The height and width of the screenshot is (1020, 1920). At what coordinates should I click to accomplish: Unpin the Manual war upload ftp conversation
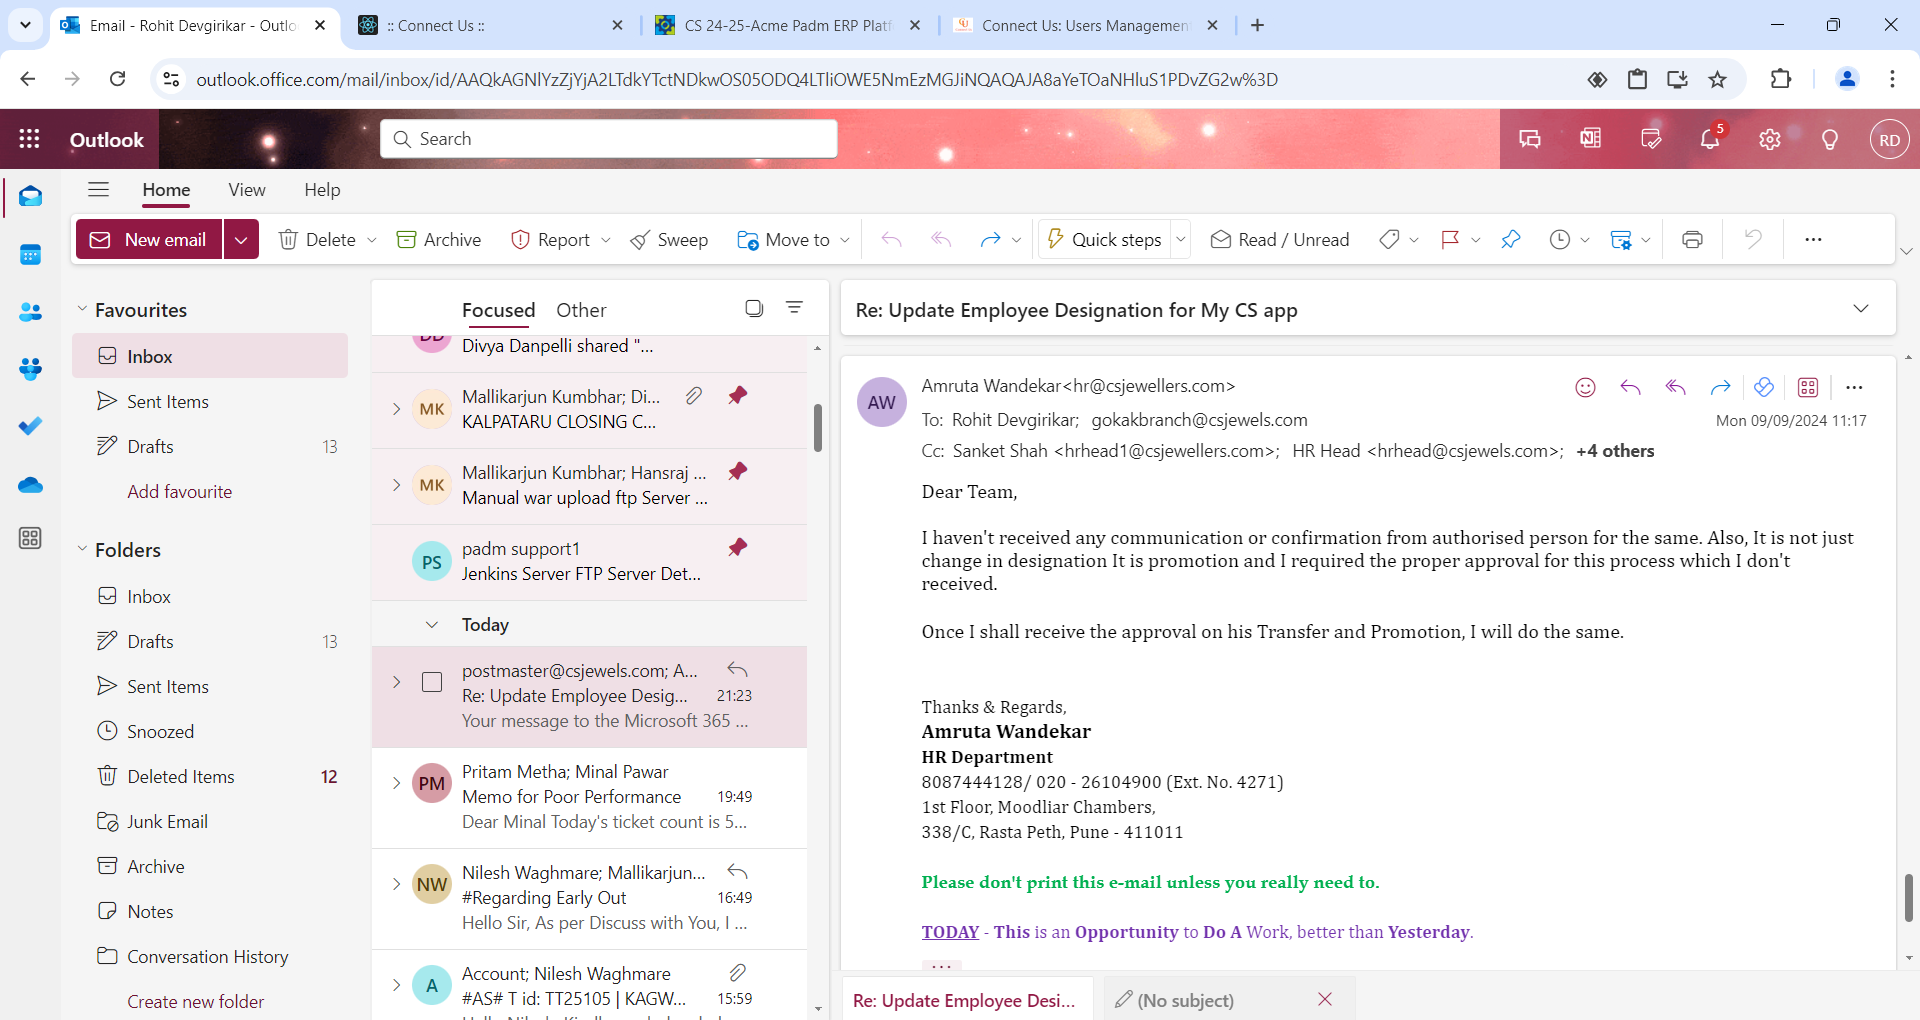click(738, 471)
